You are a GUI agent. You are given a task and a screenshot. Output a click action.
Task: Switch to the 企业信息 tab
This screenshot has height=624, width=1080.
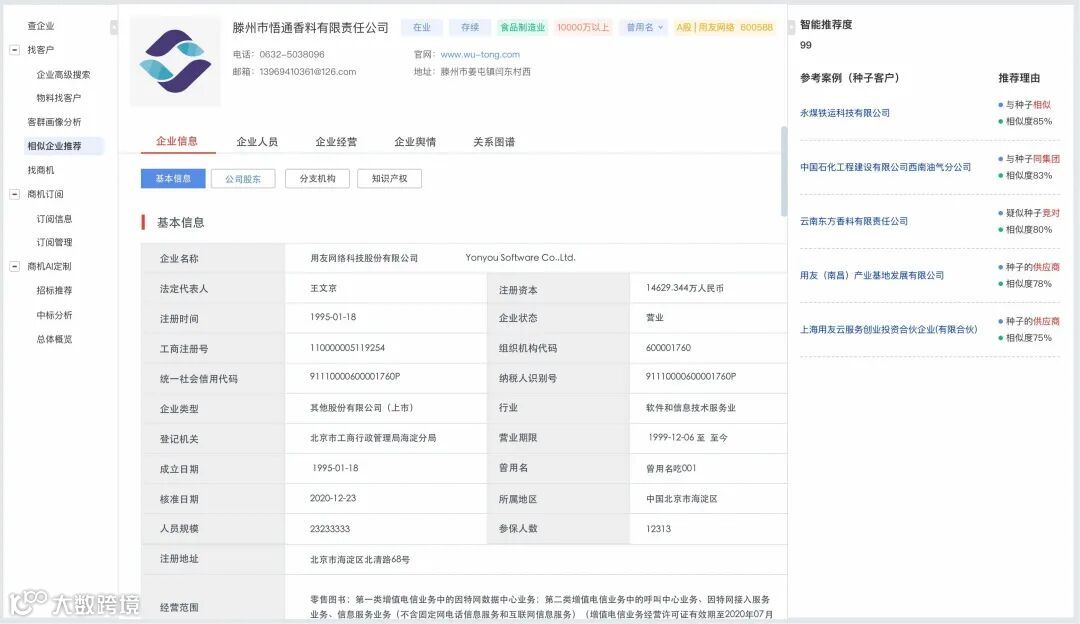[x=177, y=141]
